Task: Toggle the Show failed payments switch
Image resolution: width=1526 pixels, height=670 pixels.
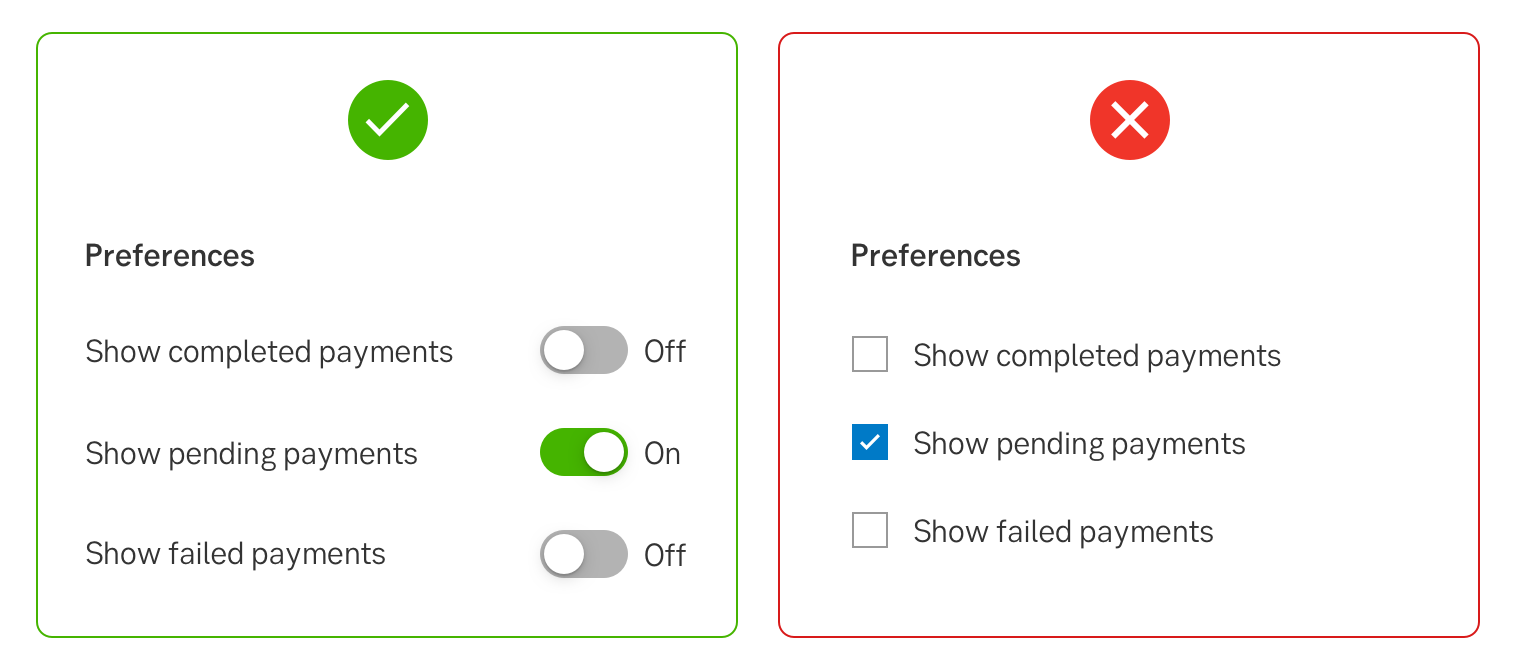Action: [583, 554]
